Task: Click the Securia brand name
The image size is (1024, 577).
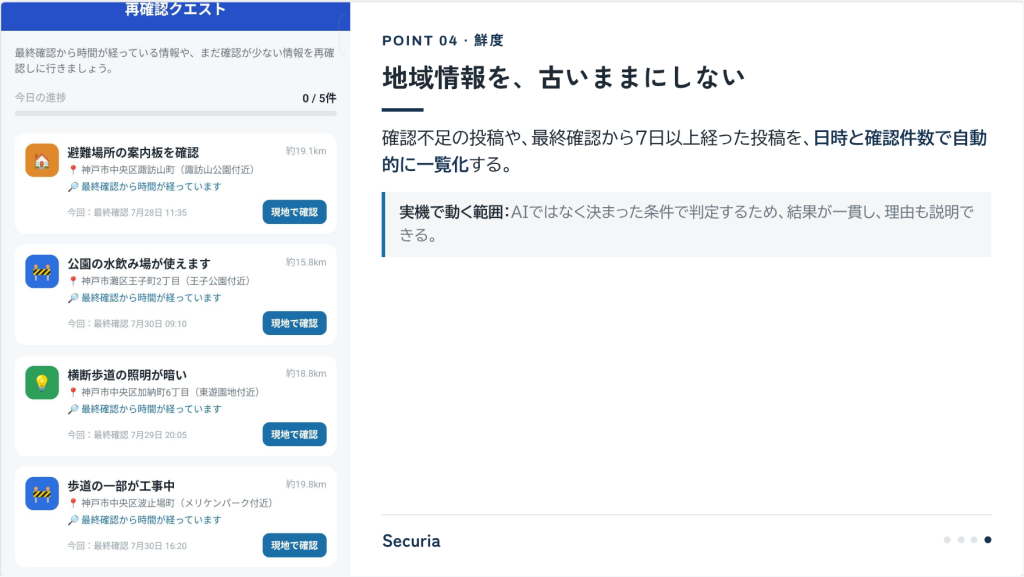Action: pyautogui.click(x=411, y=541)
